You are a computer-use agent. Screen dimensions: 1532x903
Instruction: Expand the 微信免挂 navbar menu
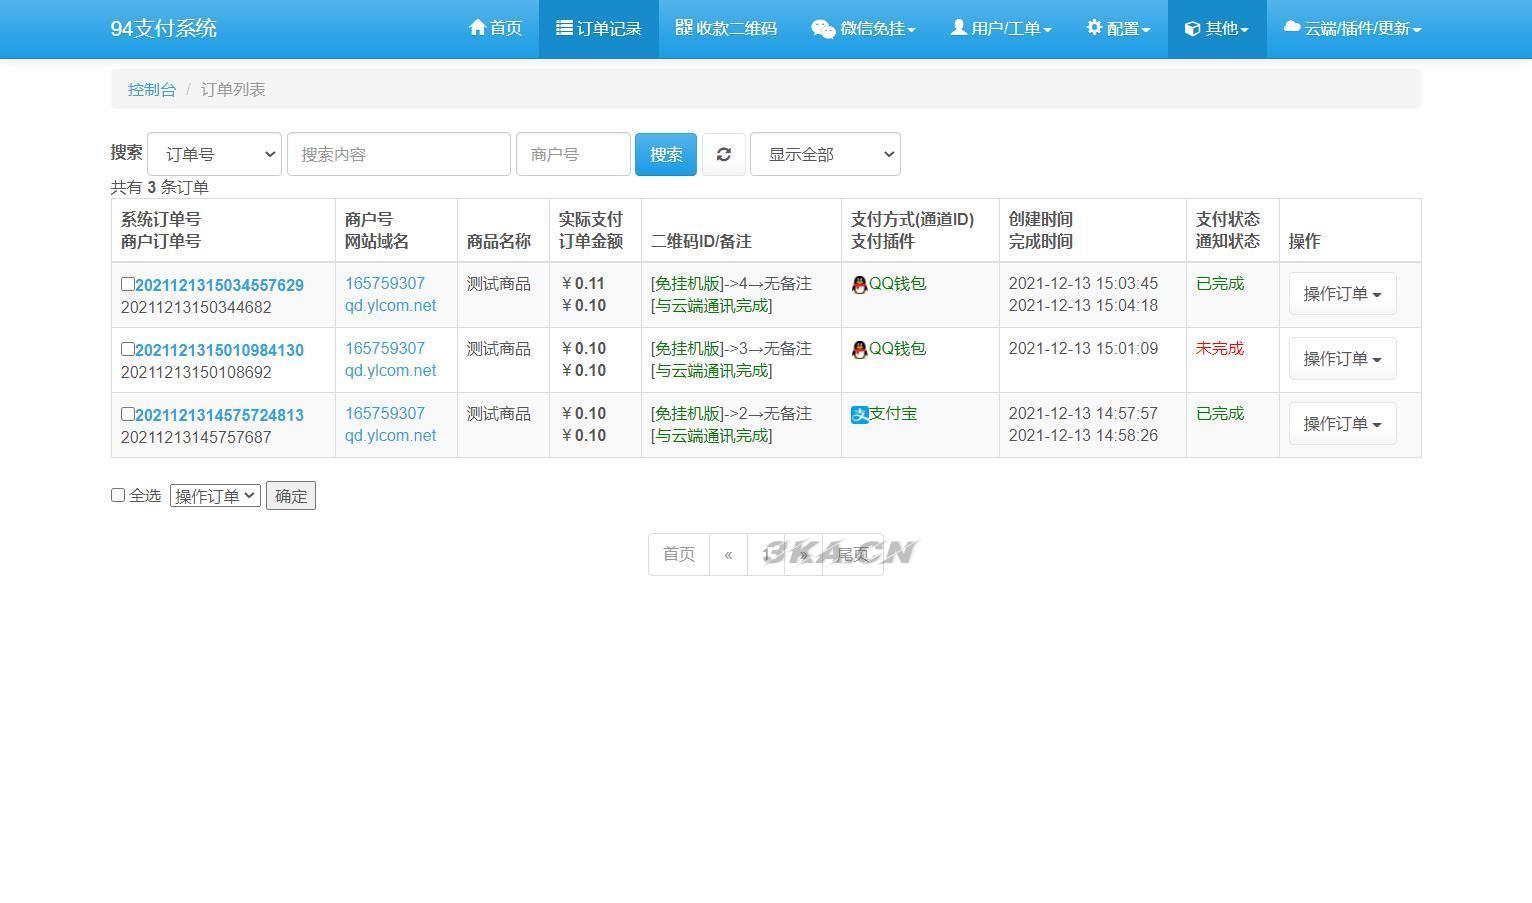[x=863, y=29]
